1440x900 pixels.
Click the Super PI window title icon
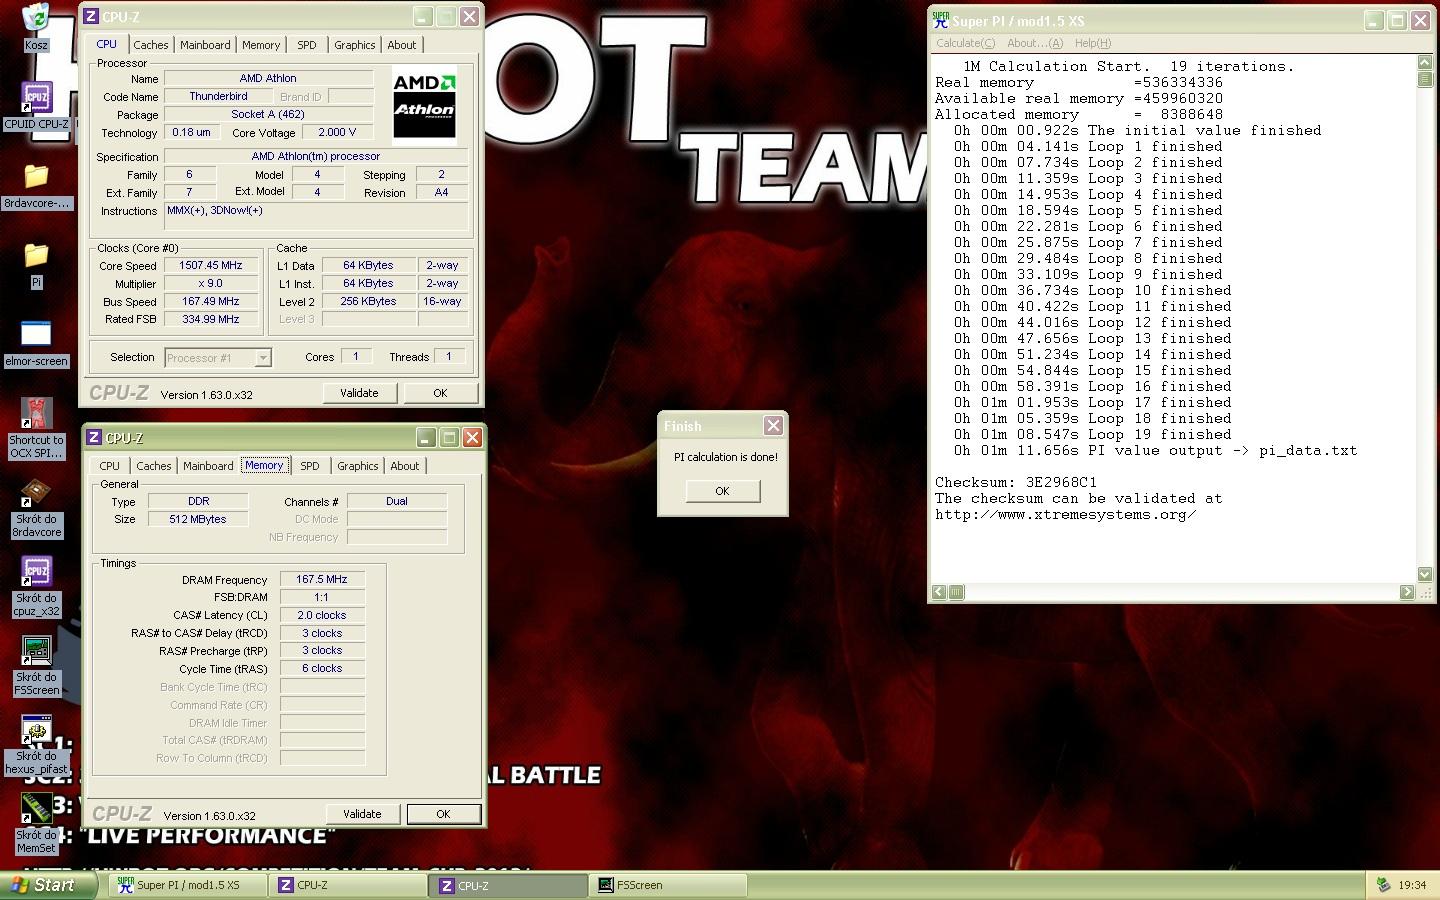[x=940, y=20]
